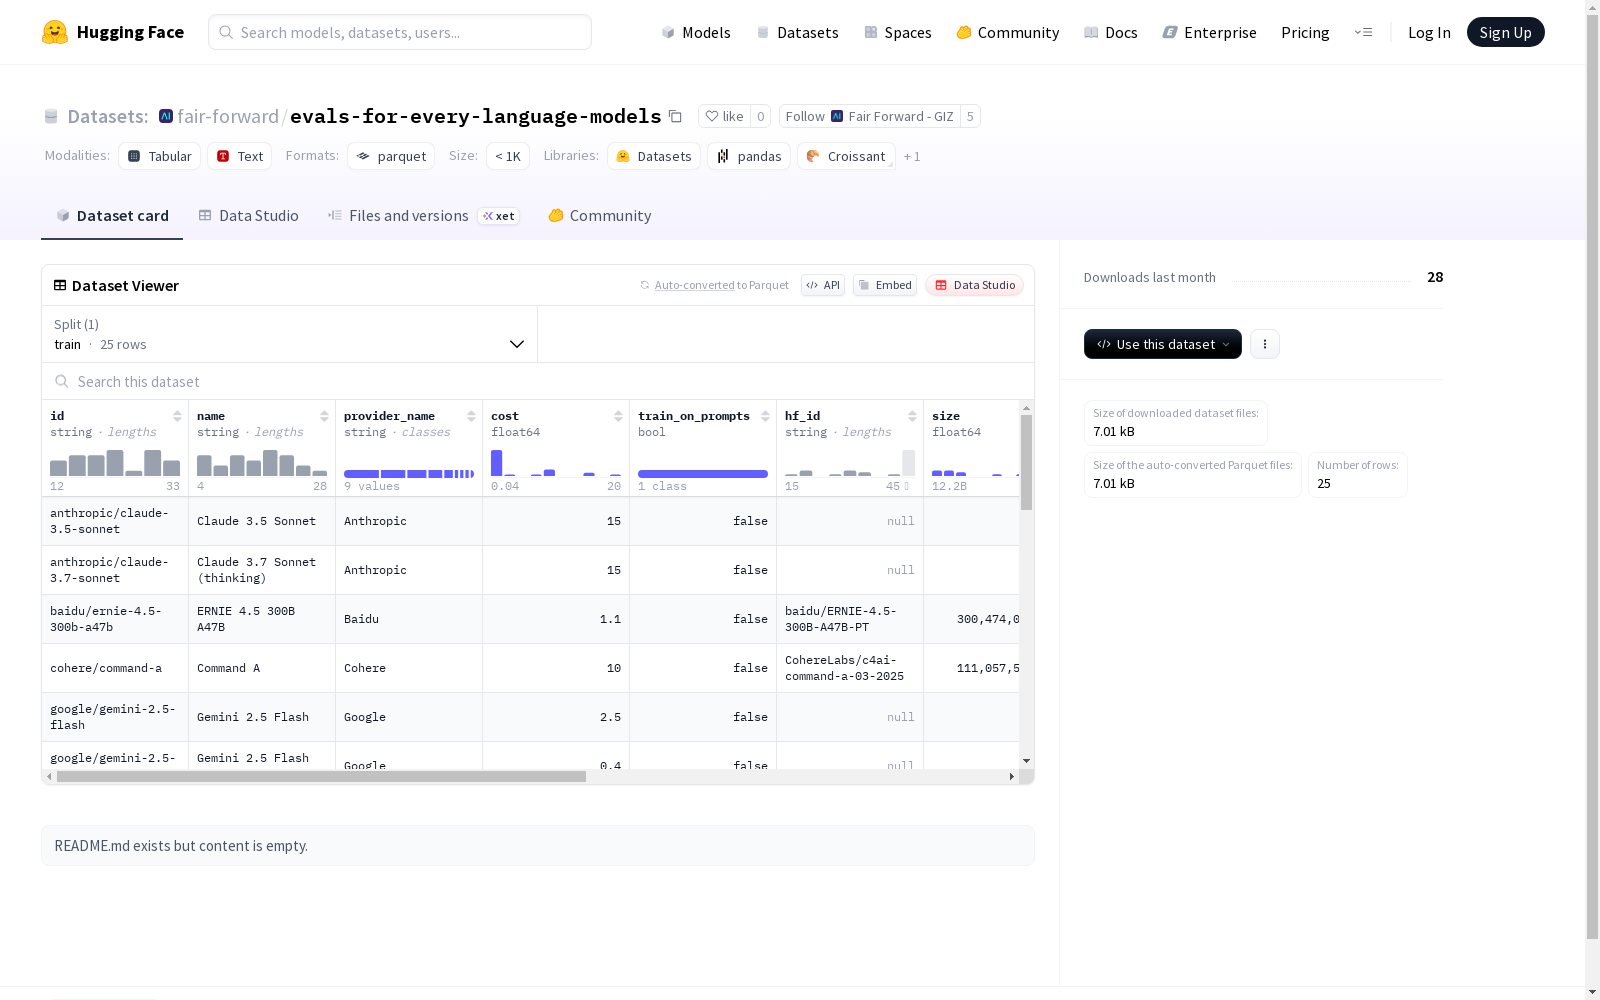Sort by the id column

click(x=177, y=416)
